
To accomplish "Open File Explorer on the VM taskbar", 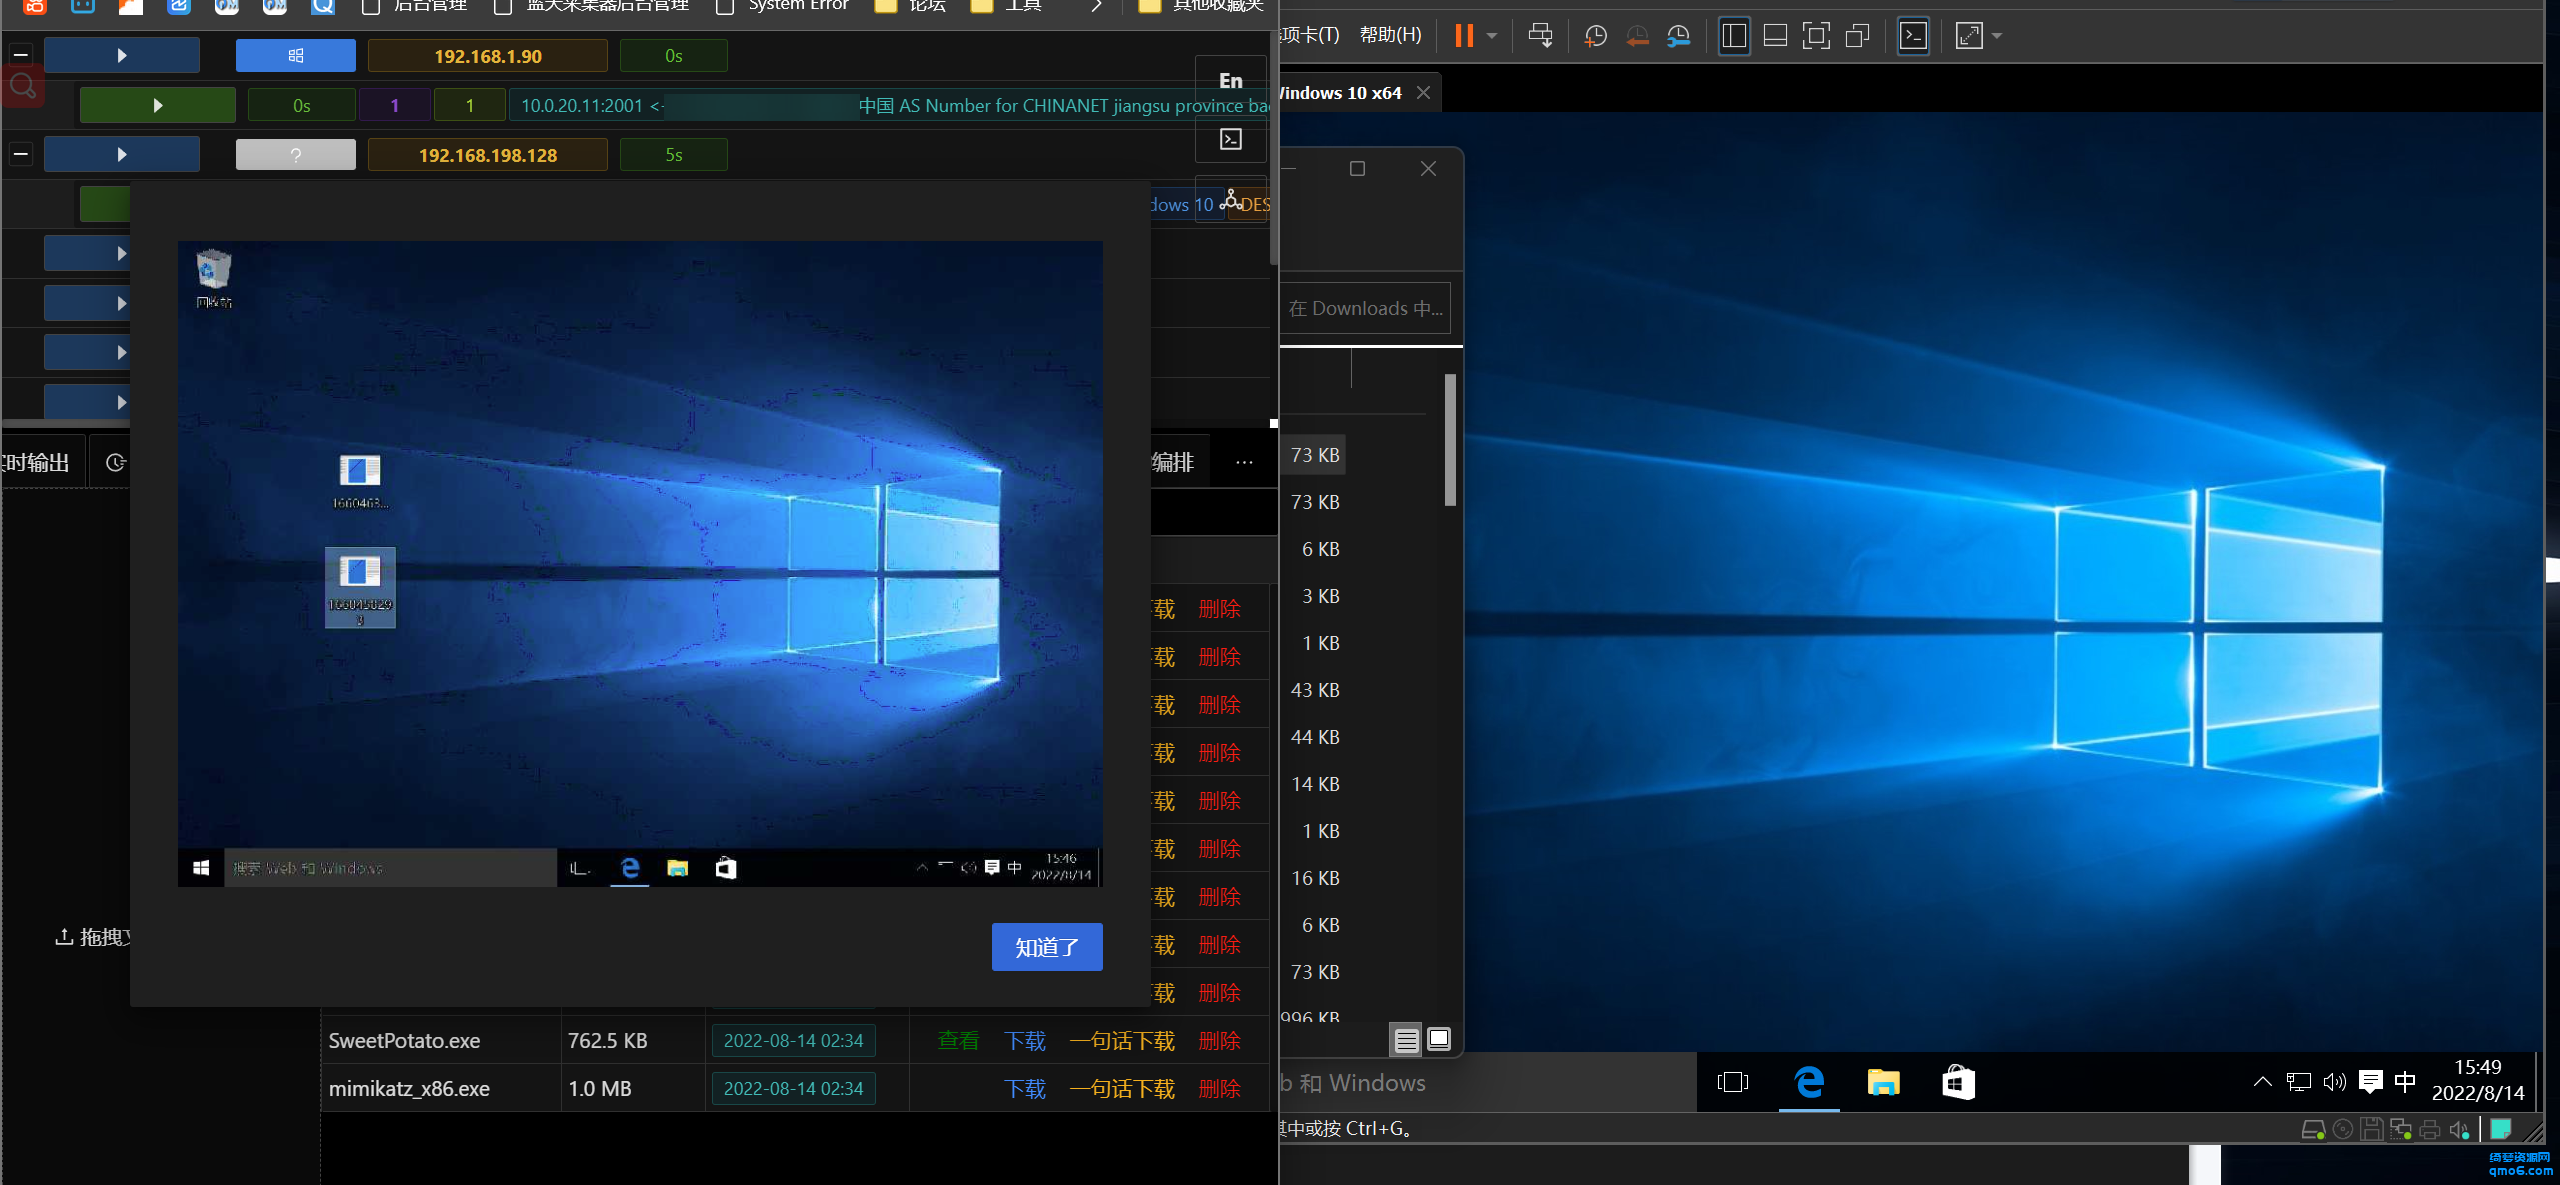I will pos(1883,1082).
